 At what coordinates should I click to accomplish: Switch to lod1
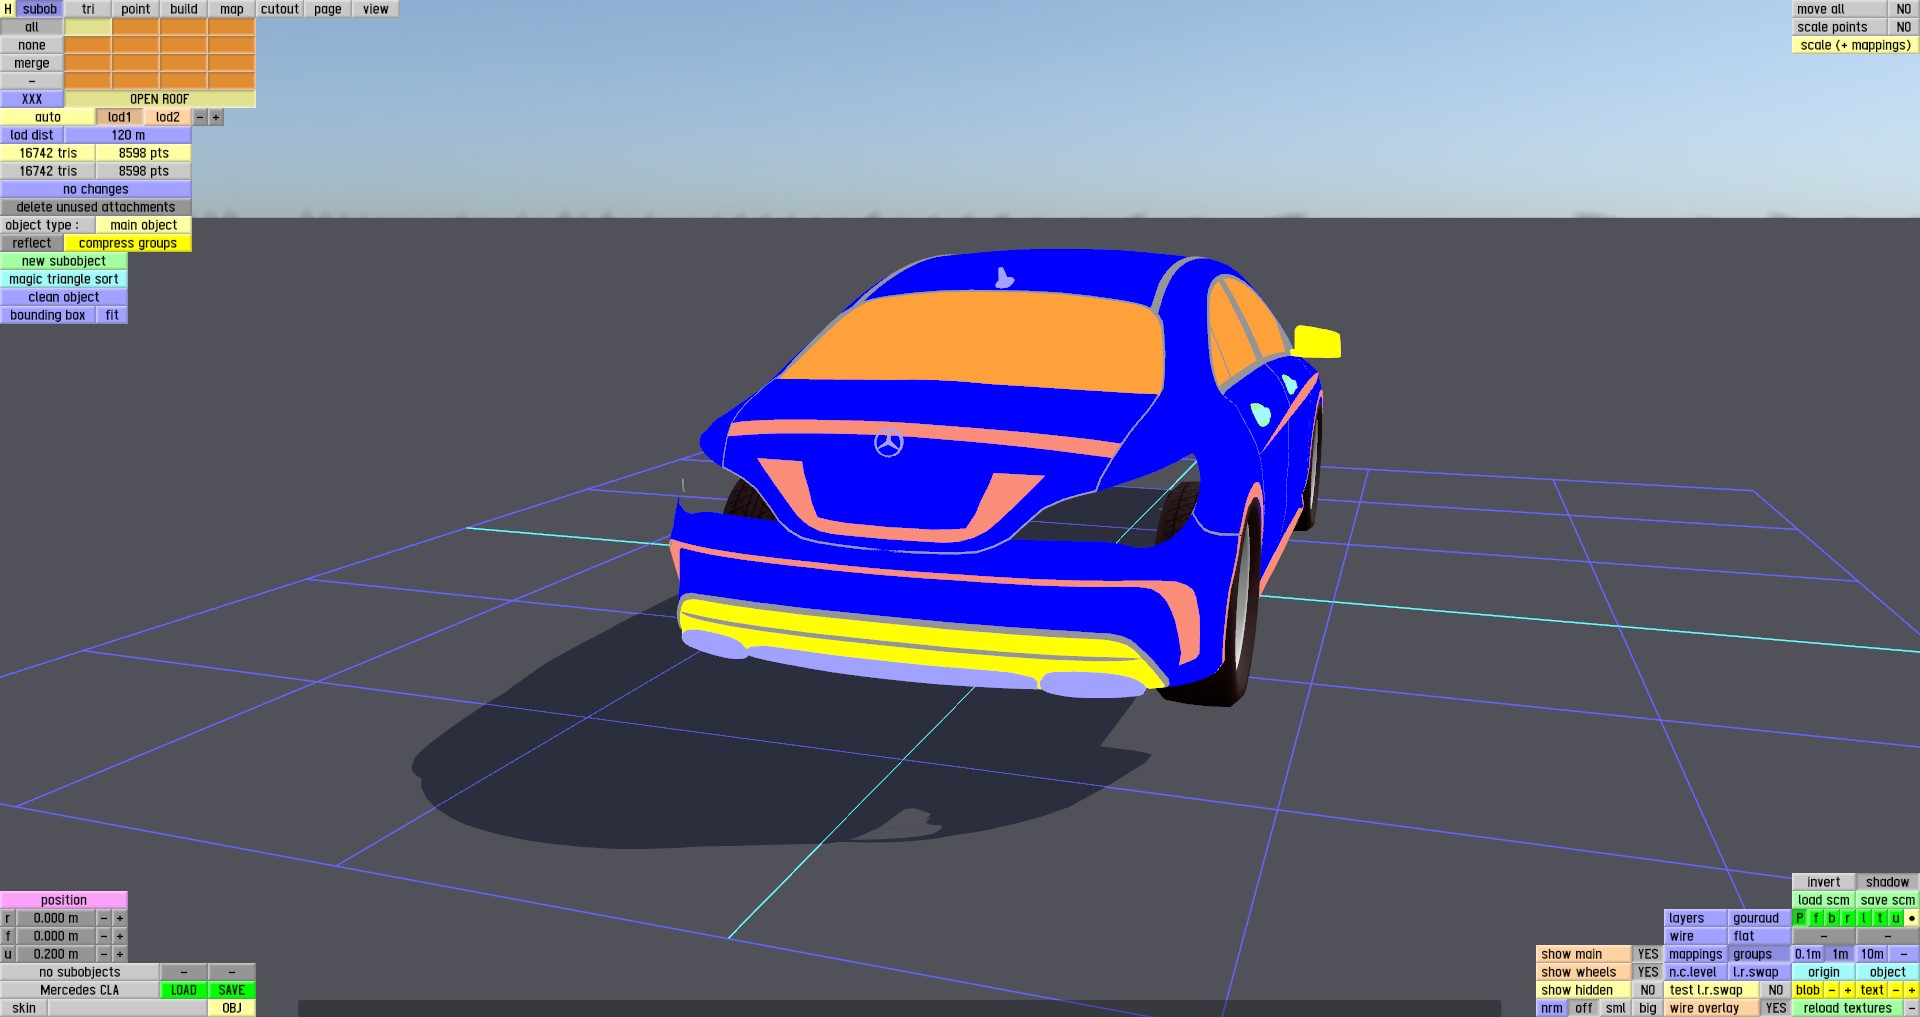pyautogui.click(x=120, y=117)
